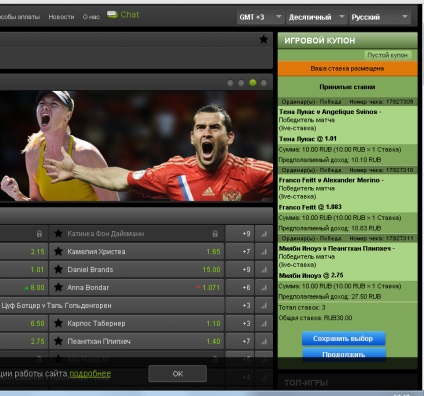Star the top event panel favorite icon

263,40
